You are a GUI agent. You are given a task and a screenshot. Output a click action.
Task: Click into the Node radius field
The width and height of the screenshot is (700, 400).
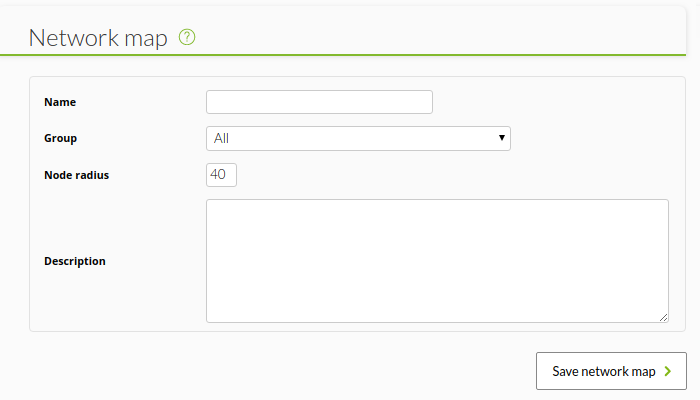tap(221, 175)
